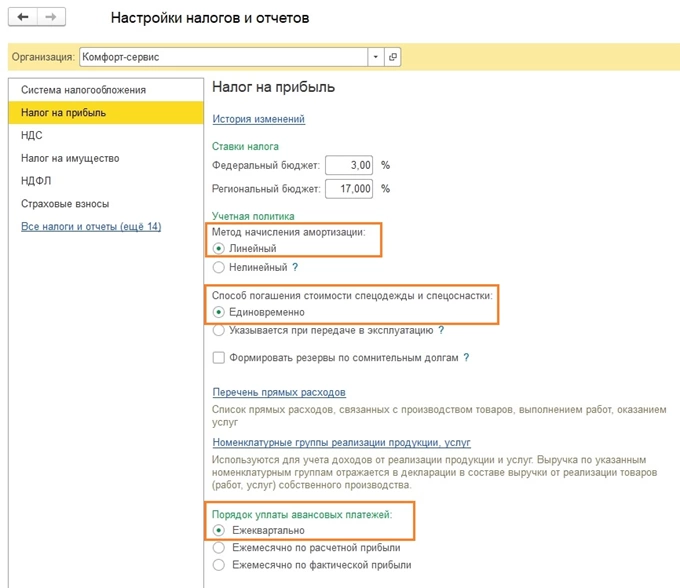Show help for Нелинейный method
Viewport: 680px width, 588px height.
tap(295, 267)
